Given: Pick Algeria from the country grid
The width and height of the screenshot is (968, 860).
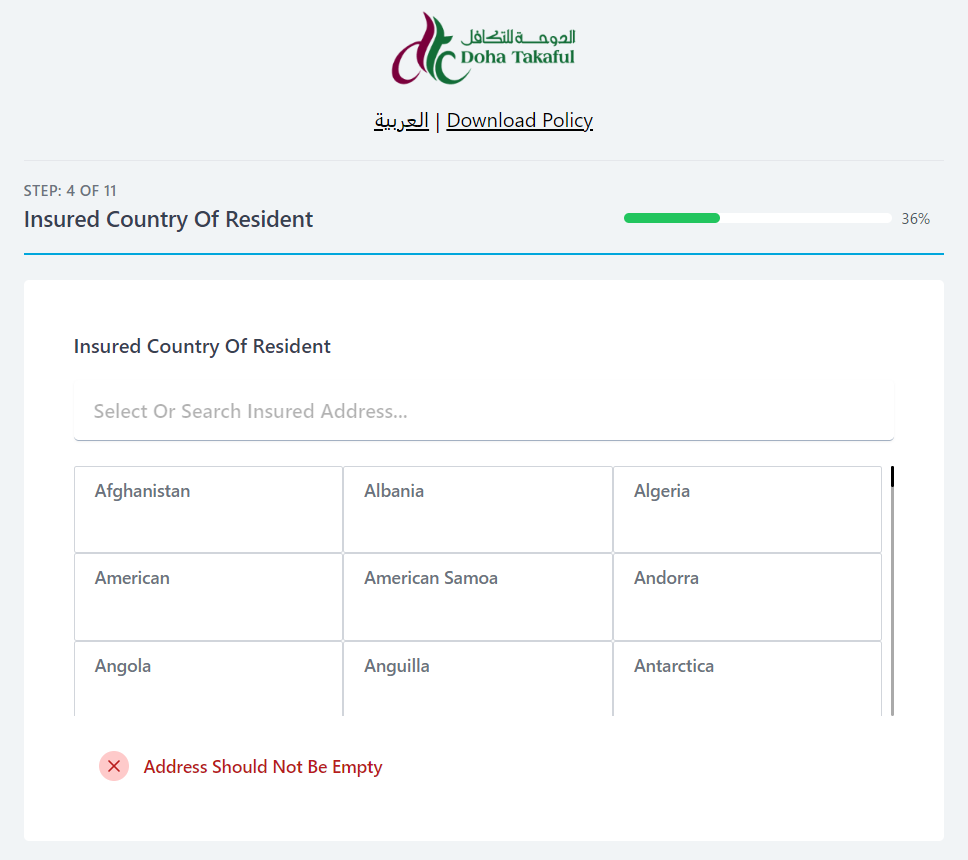Looking at the screenshot, I should 747,509.
